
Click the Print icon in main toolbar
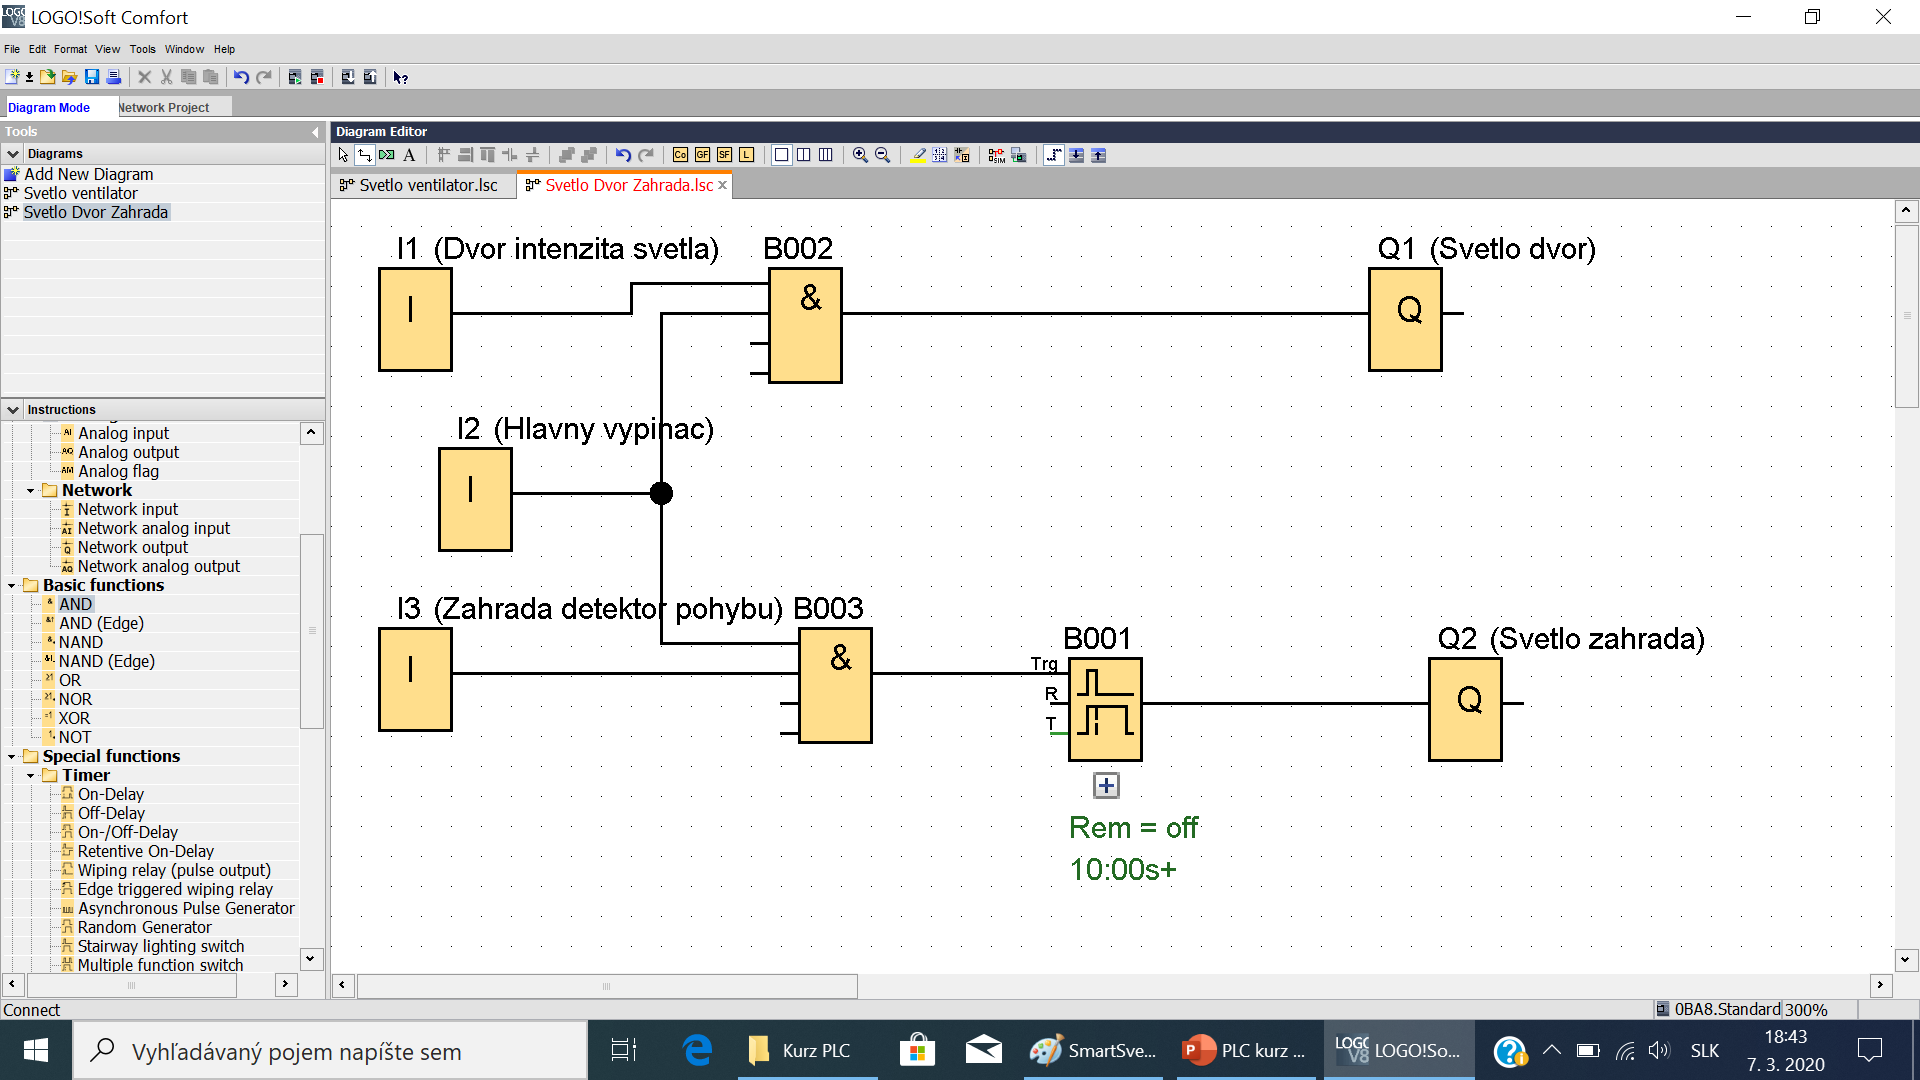click(114, 77)
